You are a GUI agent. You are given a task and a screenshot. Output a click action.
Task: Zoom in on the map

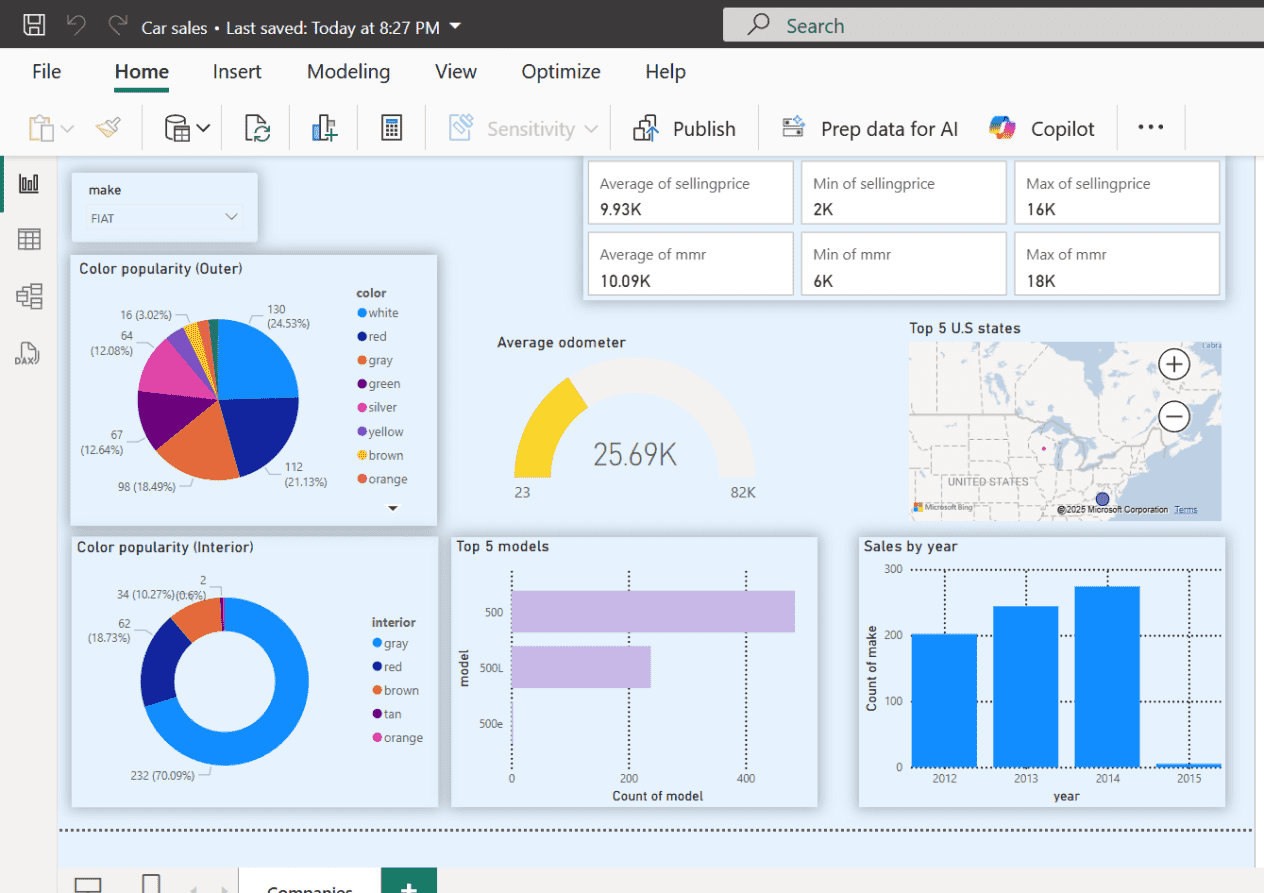[1174, 364]
